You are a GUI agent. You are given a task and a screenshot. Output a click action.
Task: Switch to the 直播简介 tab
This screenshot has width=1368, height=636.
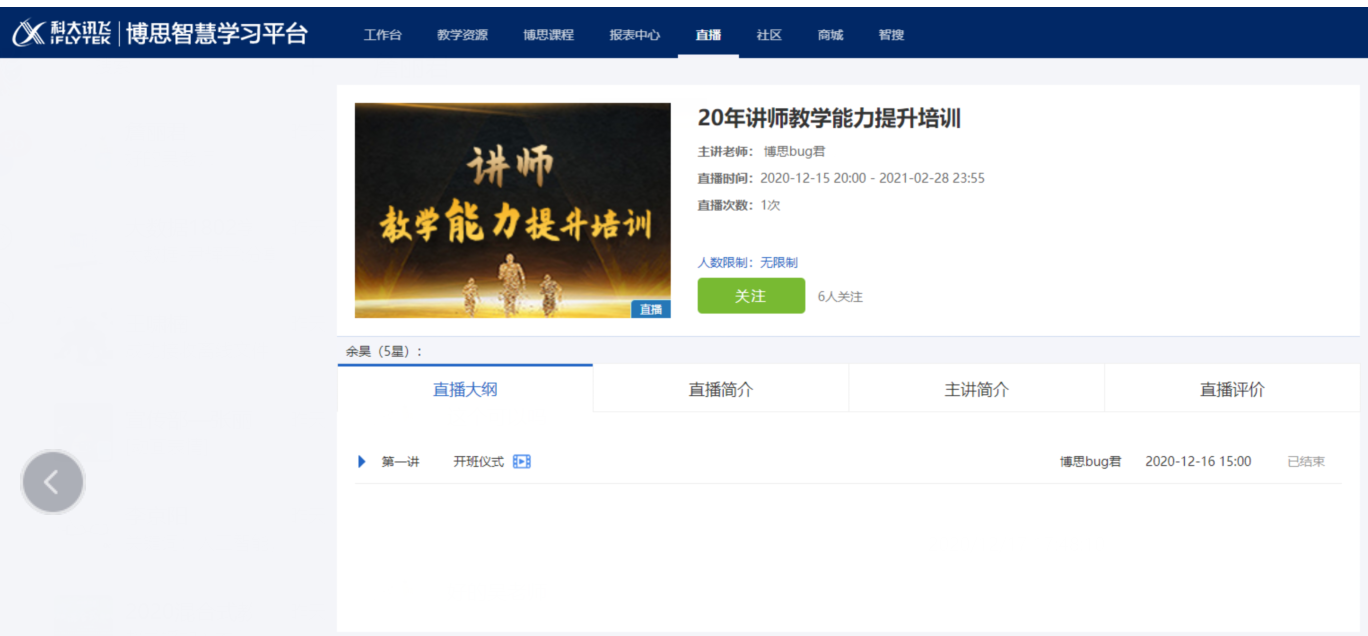click(720, 389)
